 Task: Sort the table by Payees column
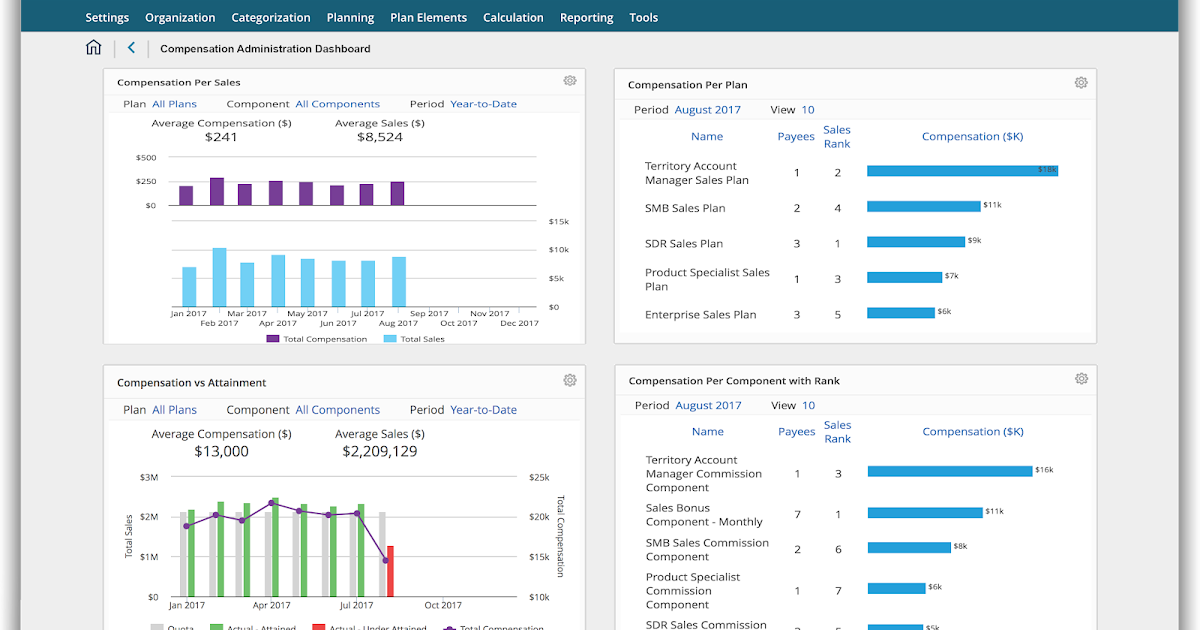[795, 136]
